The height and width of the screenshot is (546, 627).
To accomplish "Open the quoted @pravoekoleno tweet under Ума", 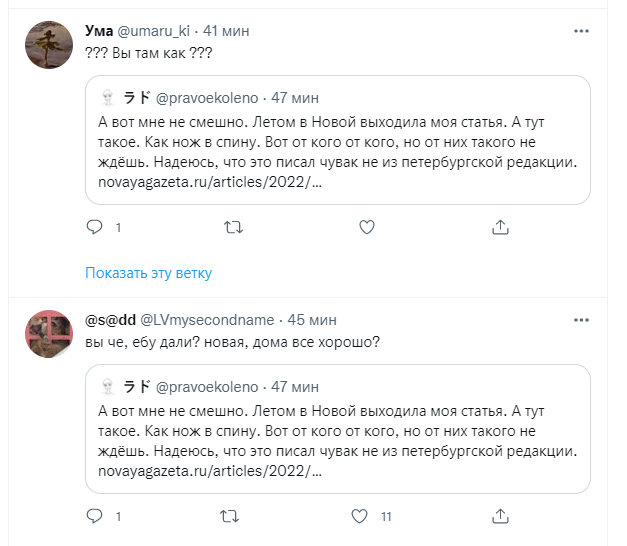I will (x=337, y=140).
